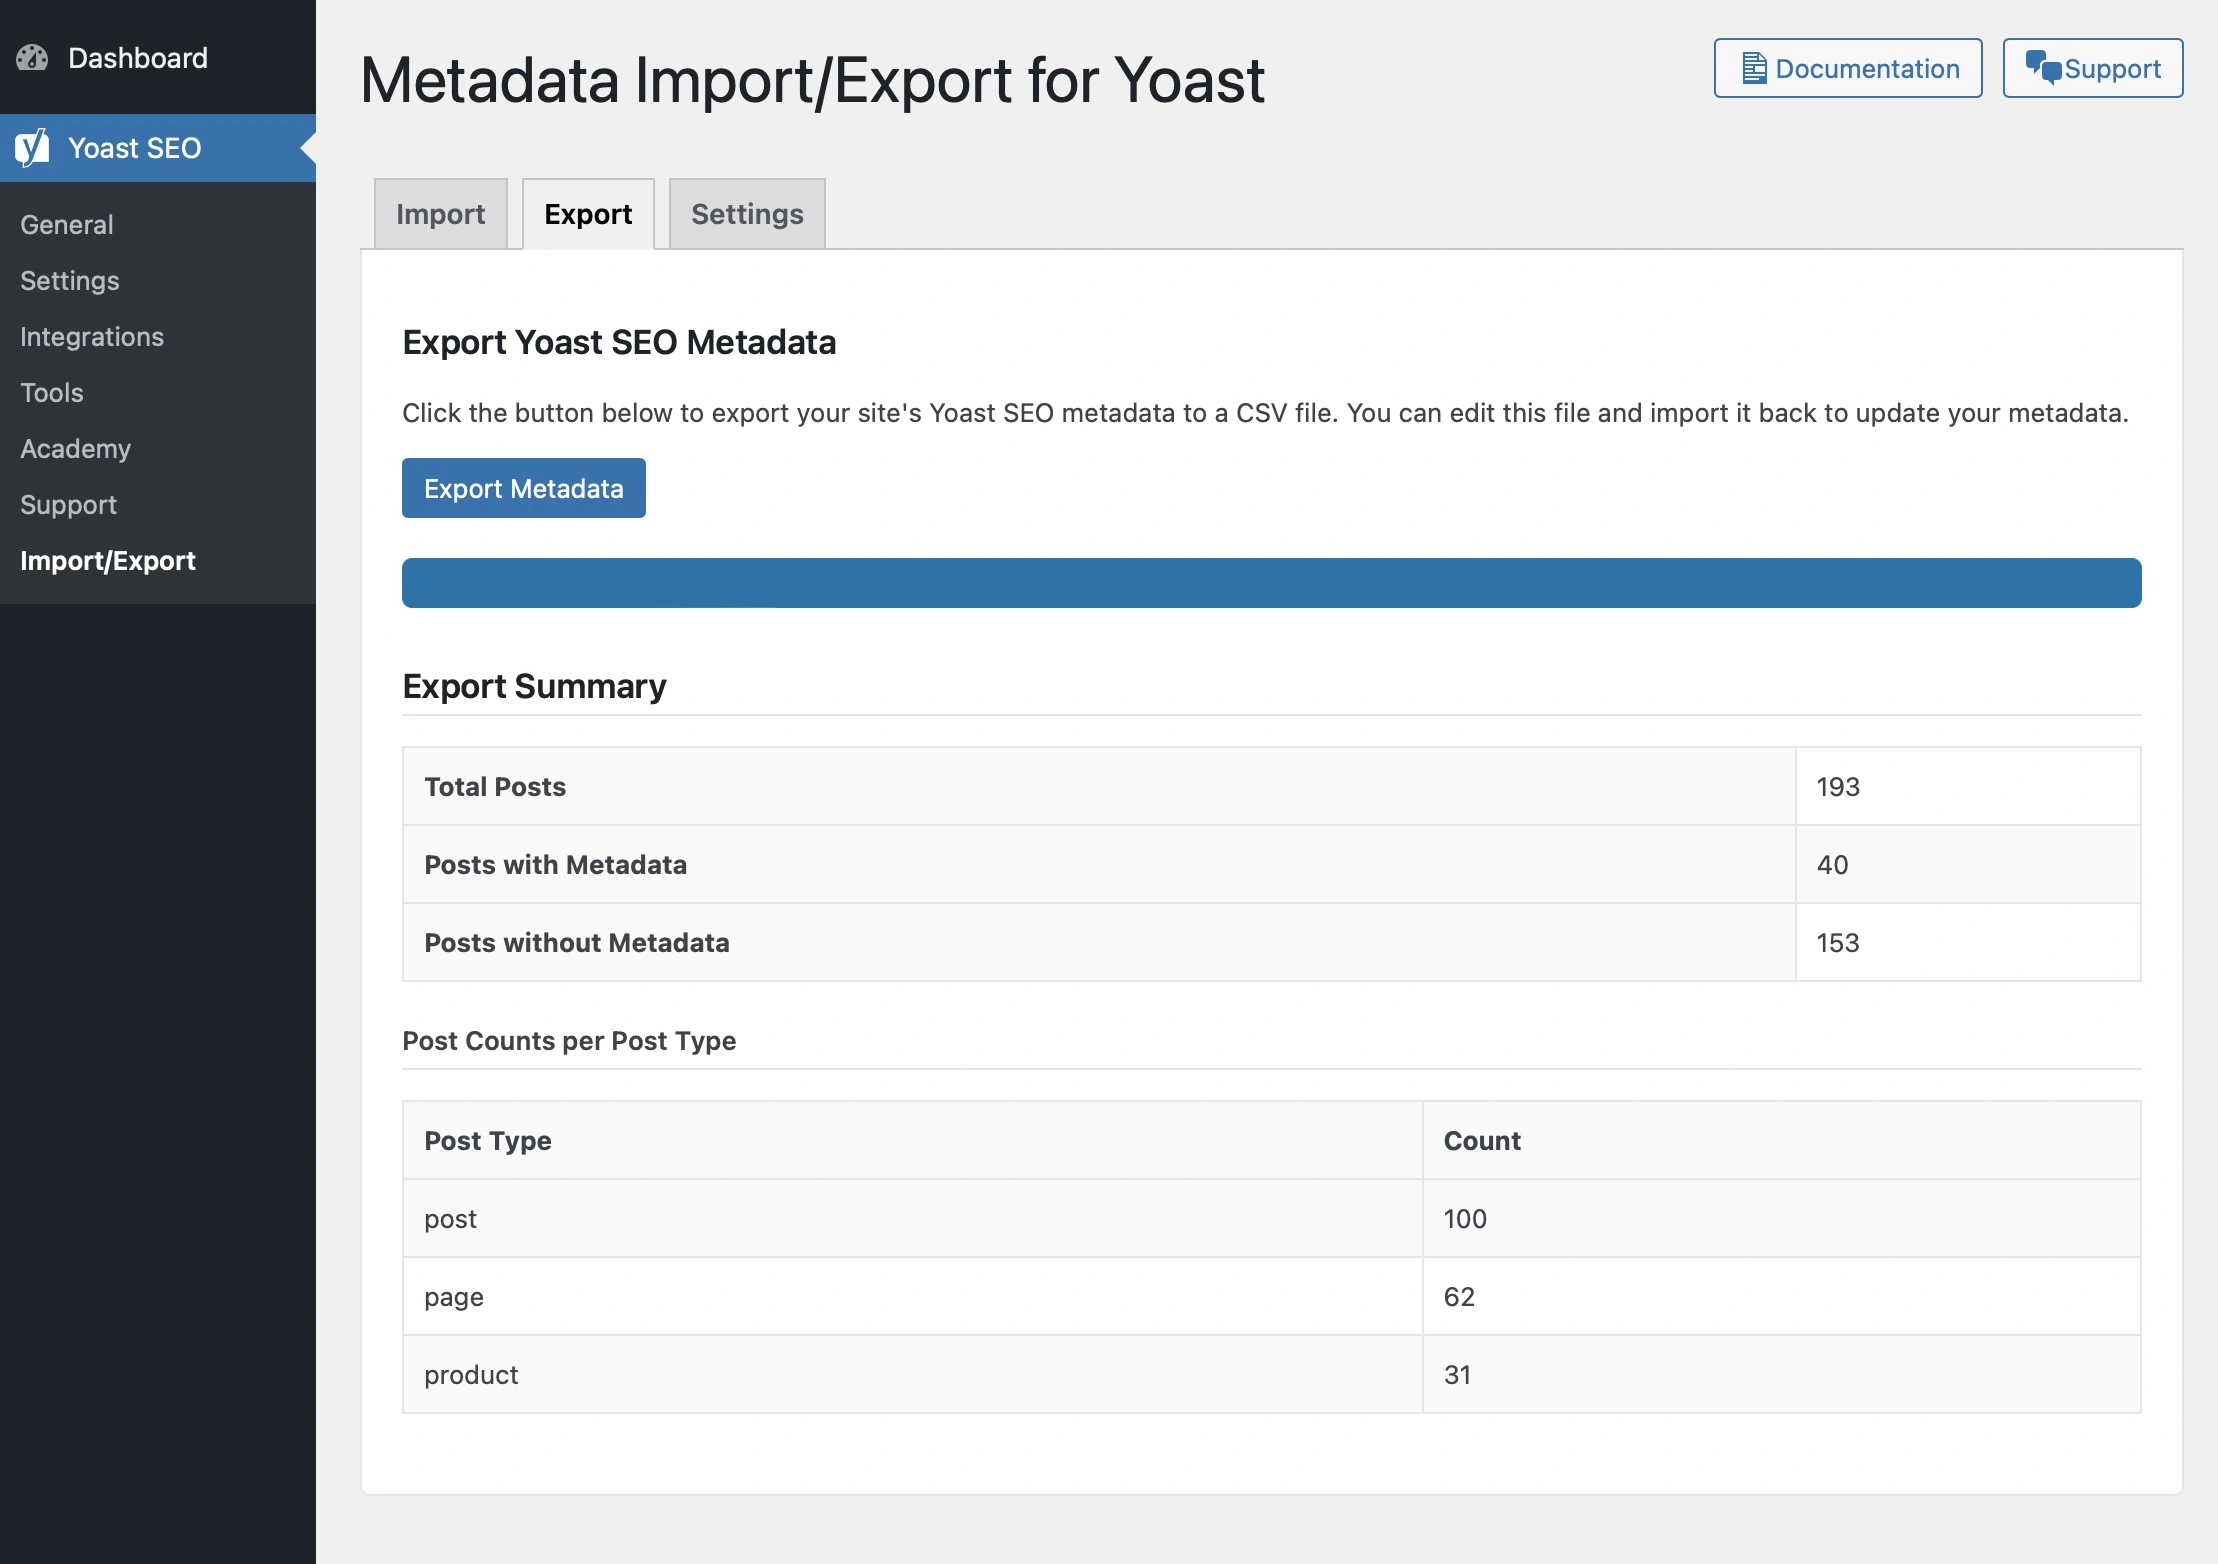The height and width of the screenshot is (1564, 2218).
Task: Switch to the Import tab
Action: [x=441, y=214]
